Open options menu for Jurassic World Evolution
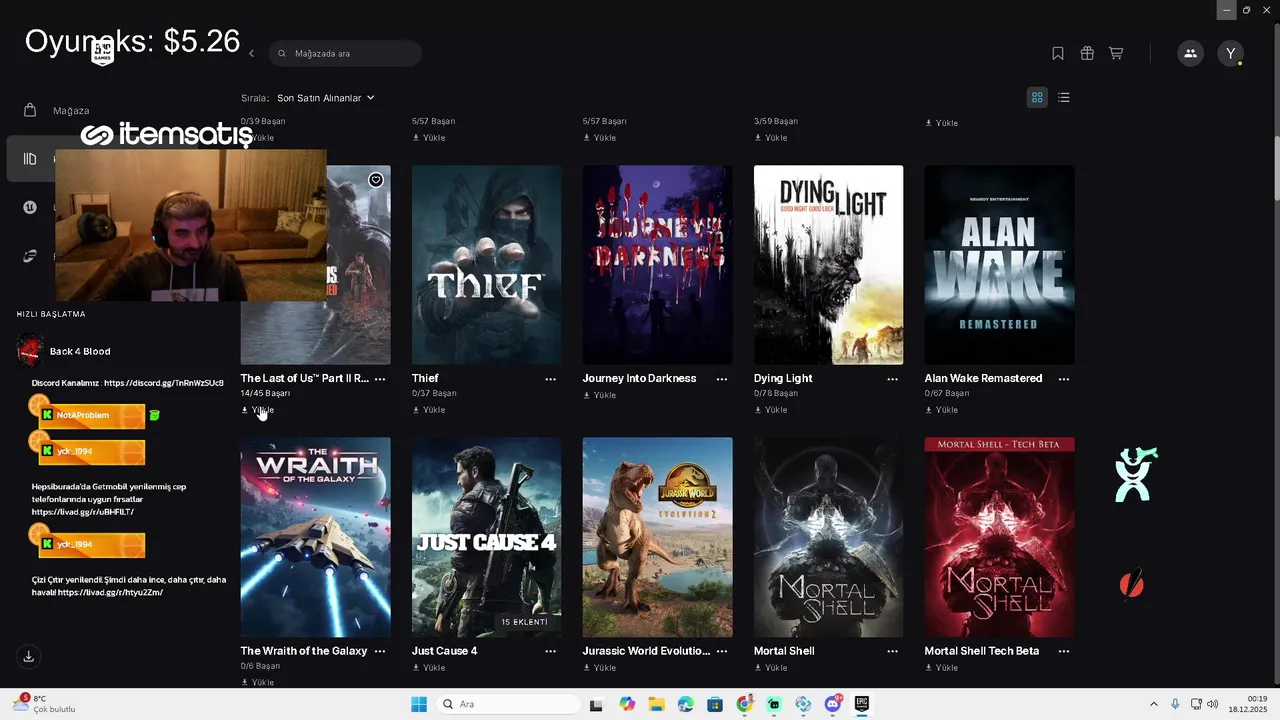 [x=722, y=651]
